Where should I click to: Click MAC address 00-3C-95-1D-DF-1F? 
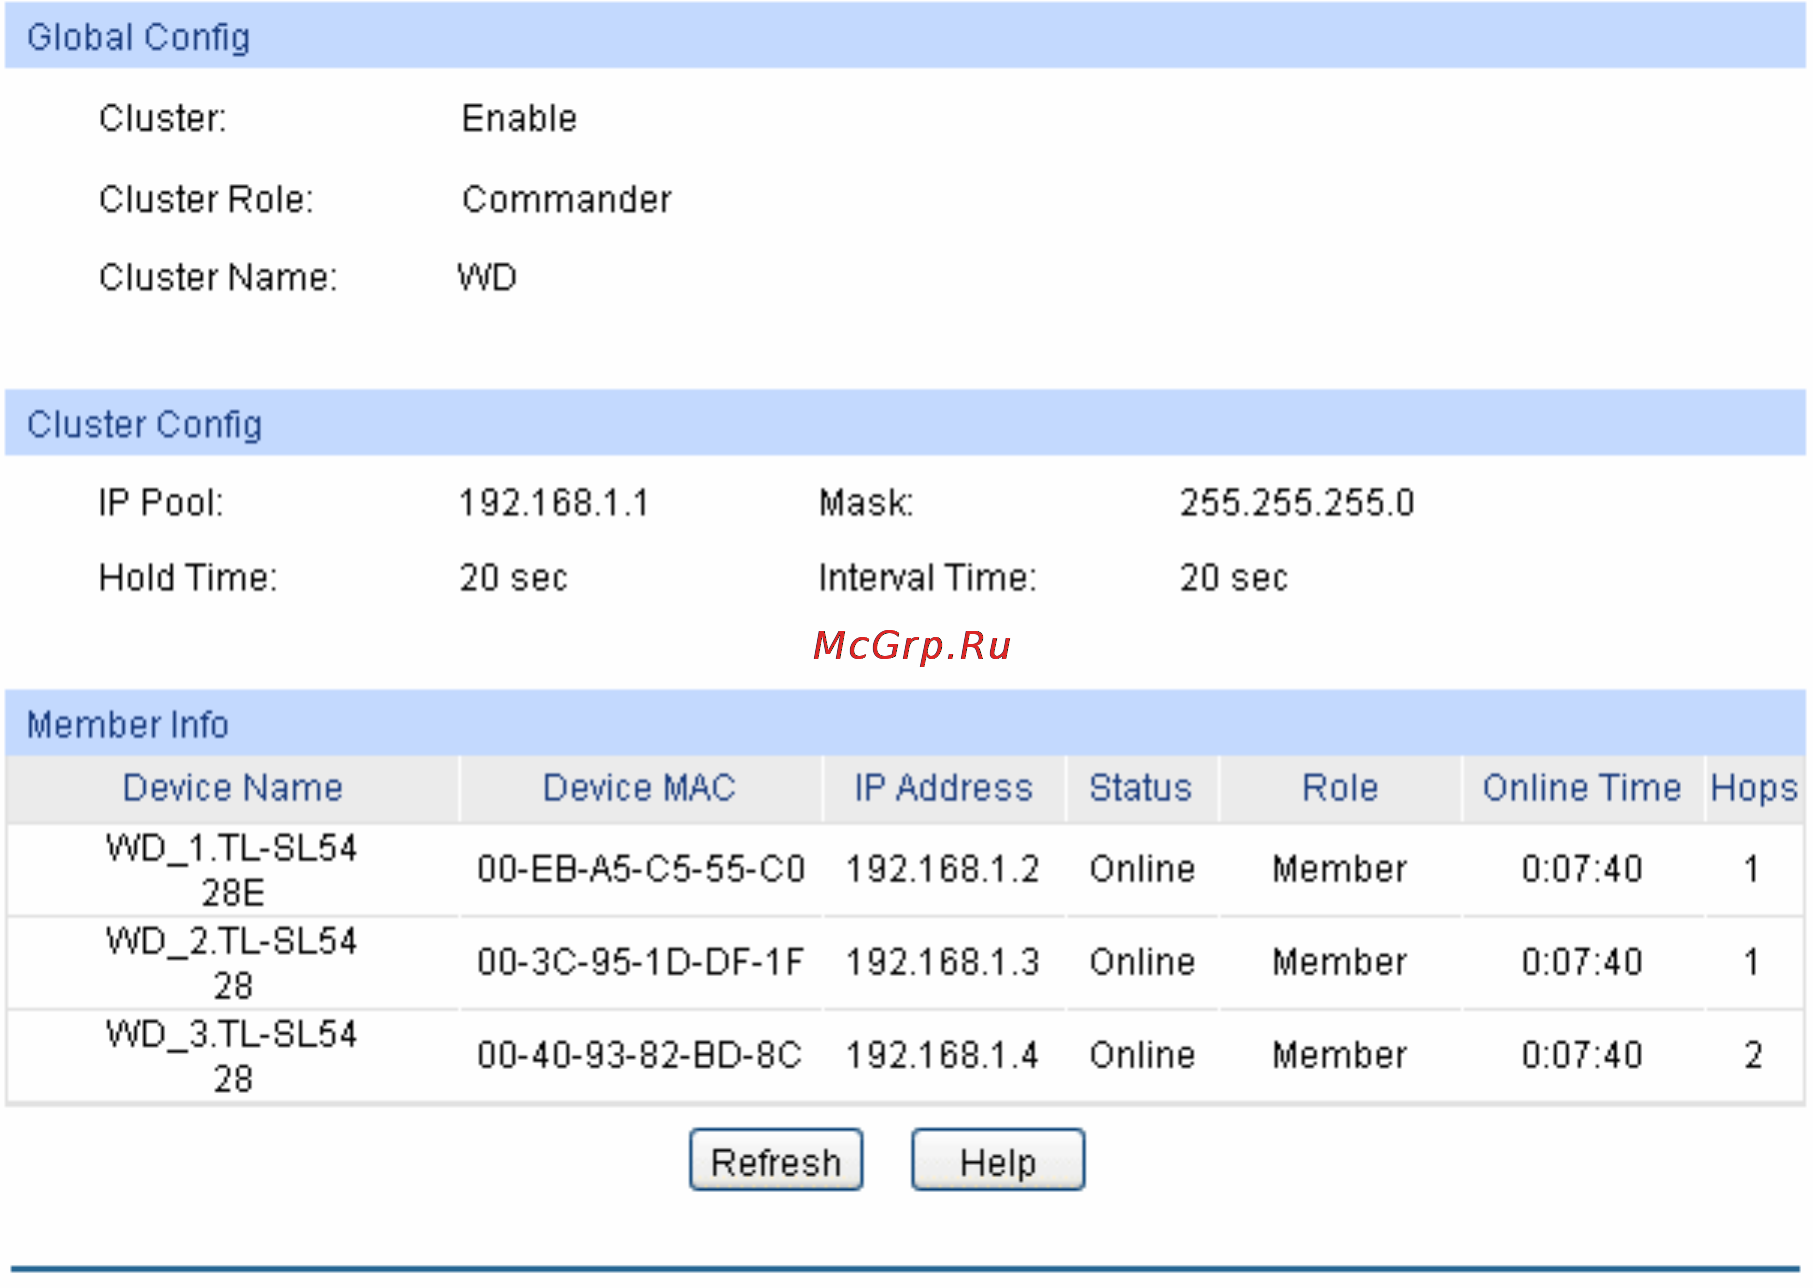[x=640, y=962]
